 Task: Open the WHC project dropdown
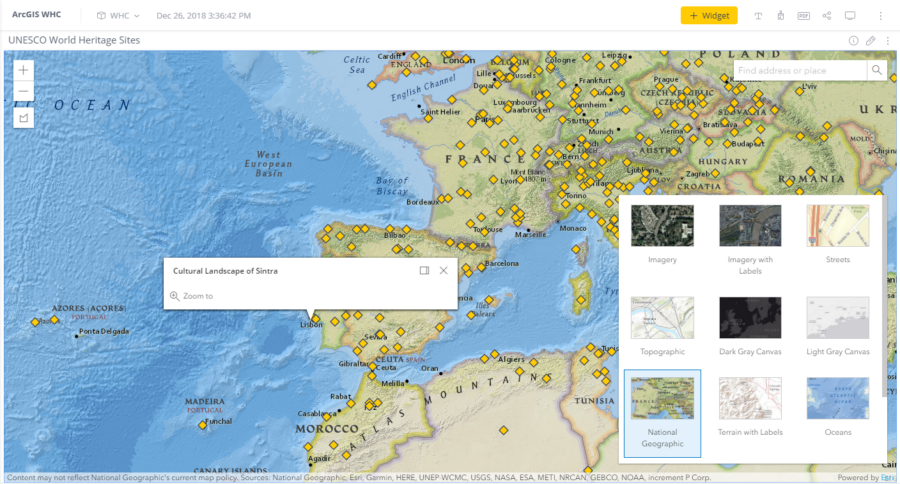click(x=118, y=16)
